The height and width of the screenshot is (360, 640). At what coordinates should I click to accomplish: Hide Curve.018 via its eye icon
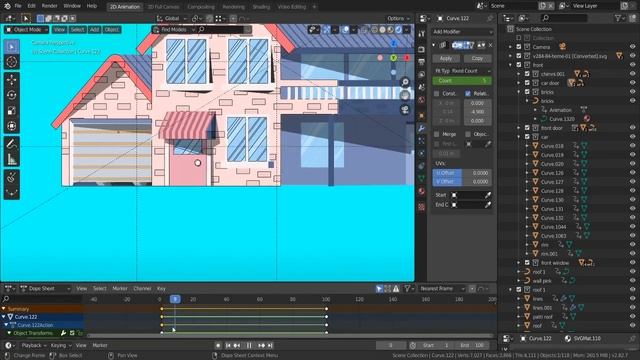[632, 146]
